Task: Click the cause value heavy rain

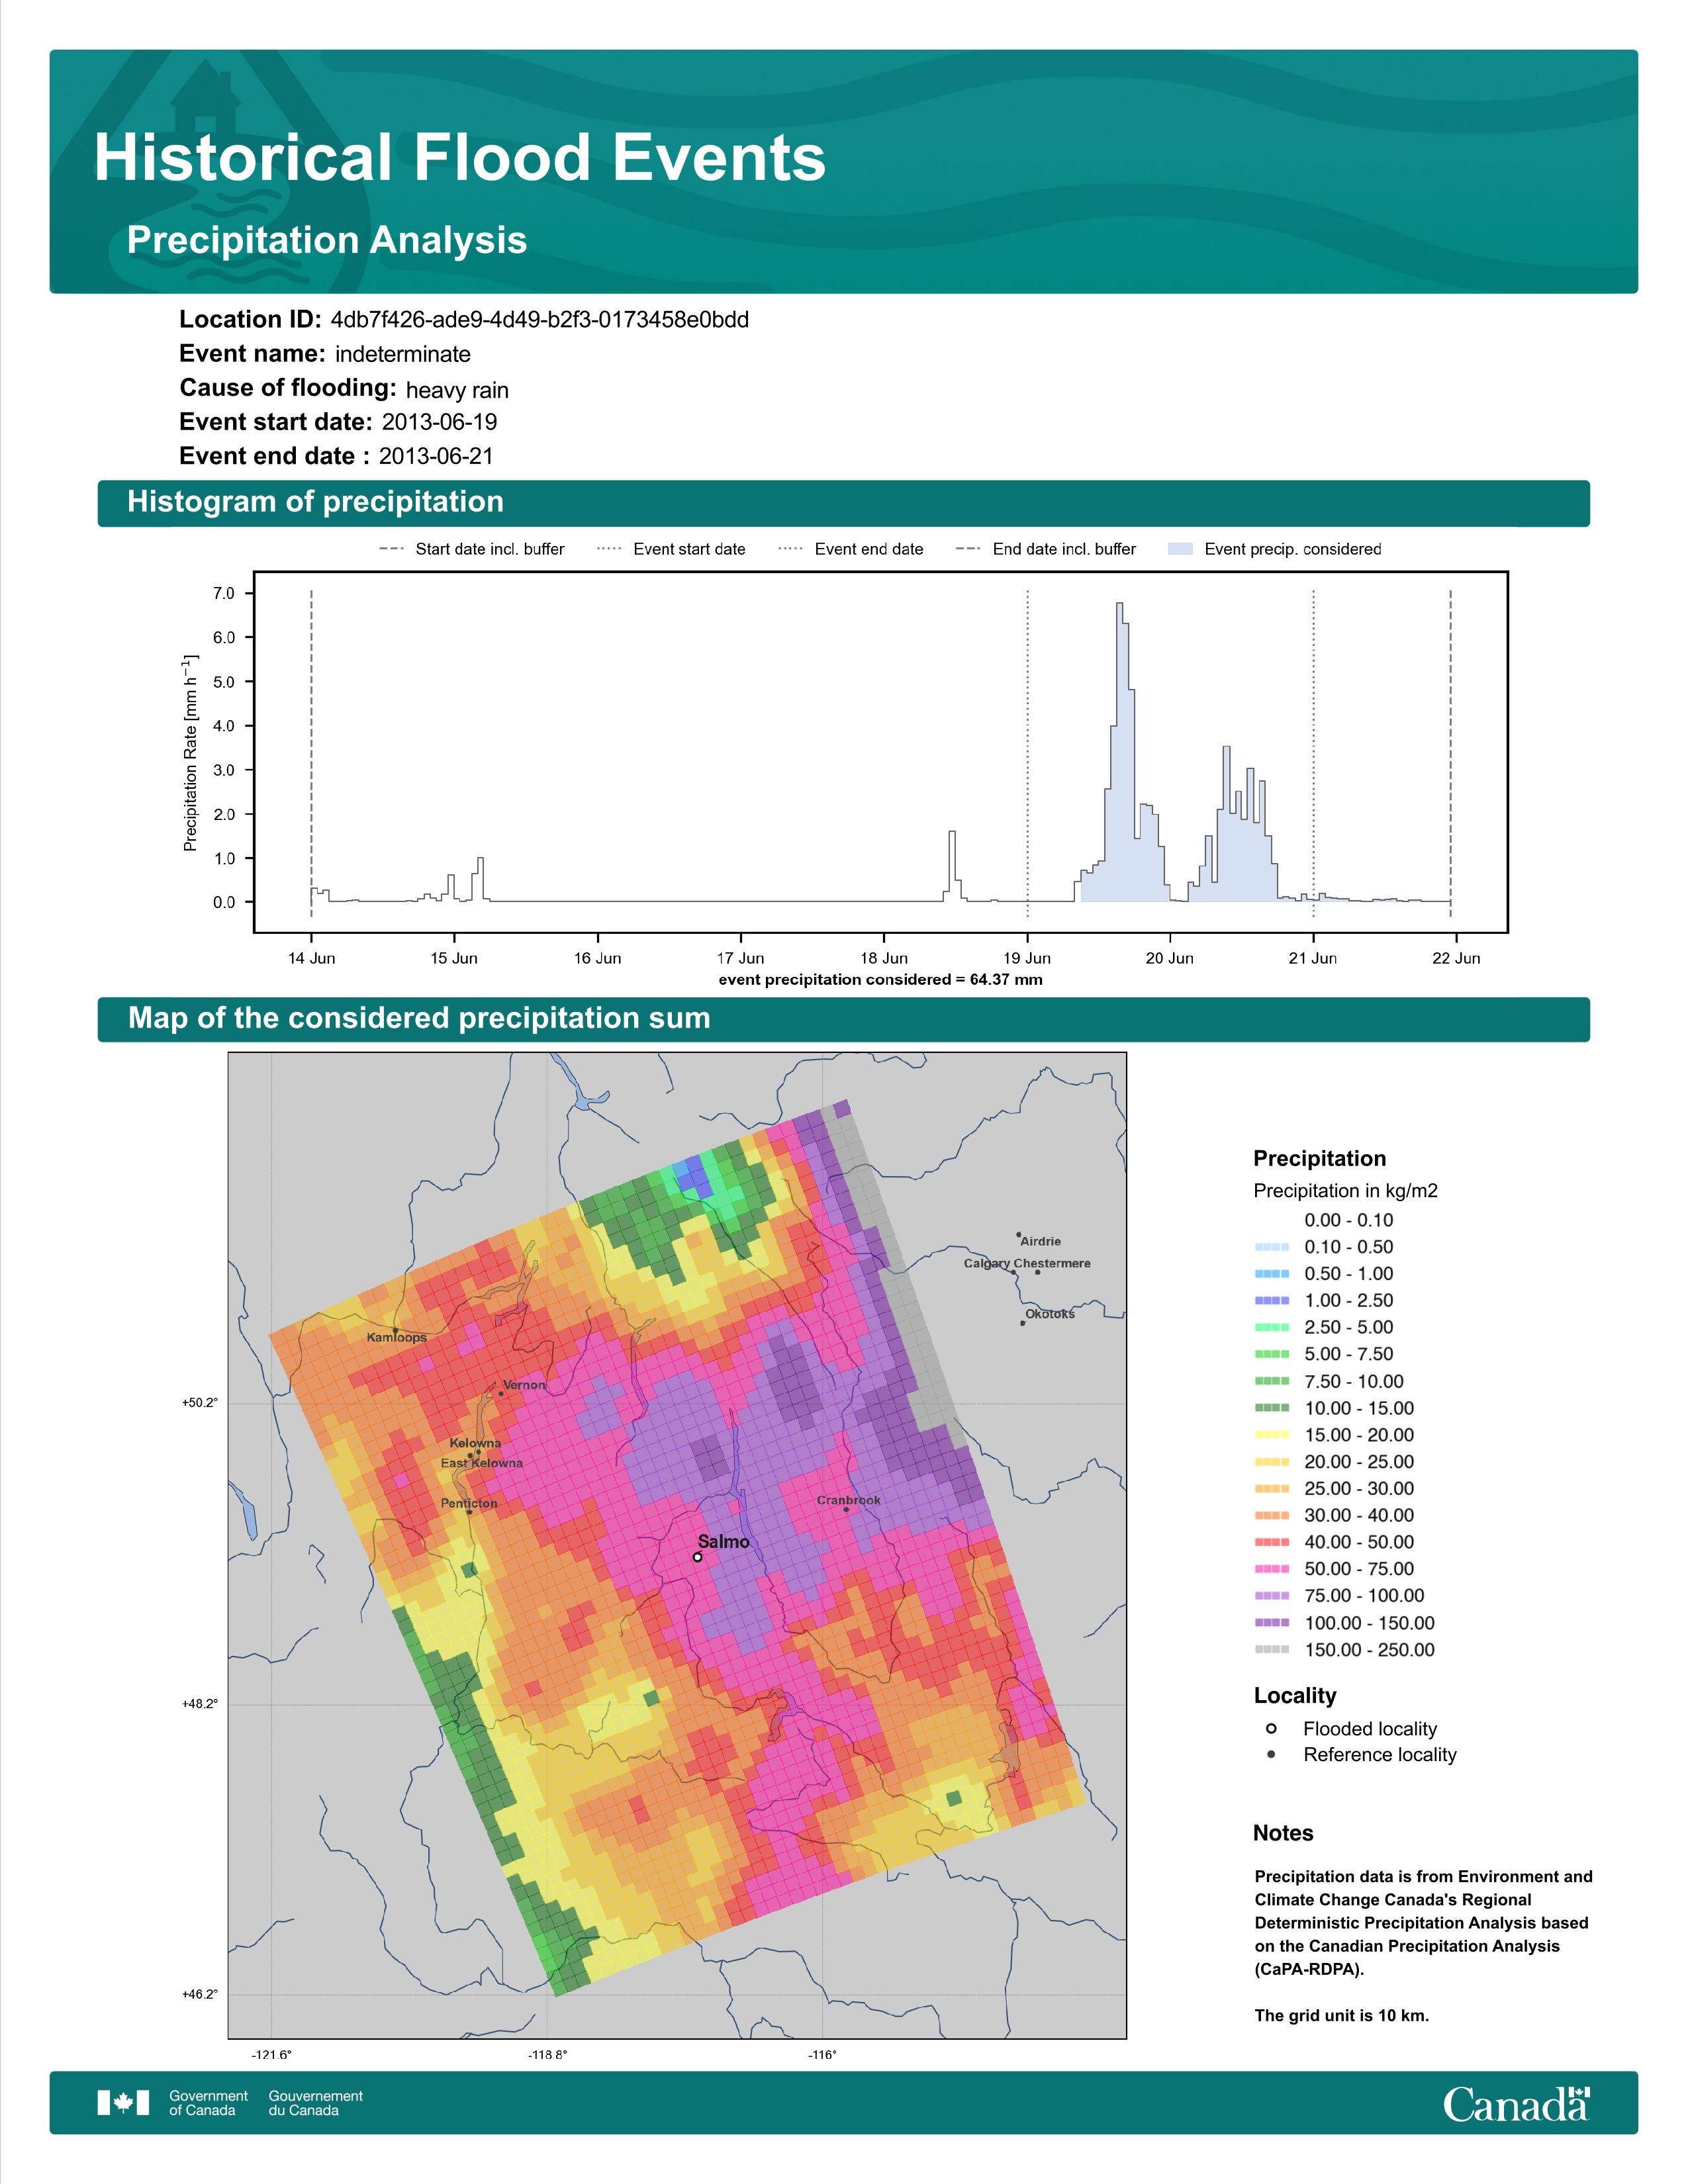Action: point(457,390)
